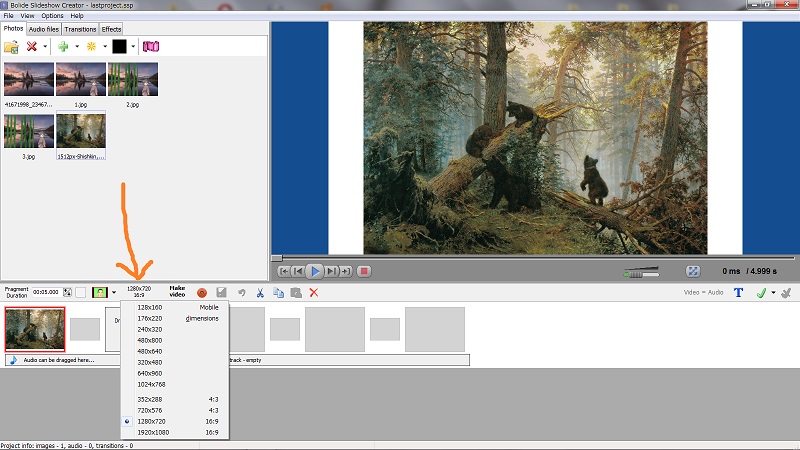The height and width of the screenshot is (450, 800).
Task: Step to the previous frame in the preview
Action: (298, 271)
